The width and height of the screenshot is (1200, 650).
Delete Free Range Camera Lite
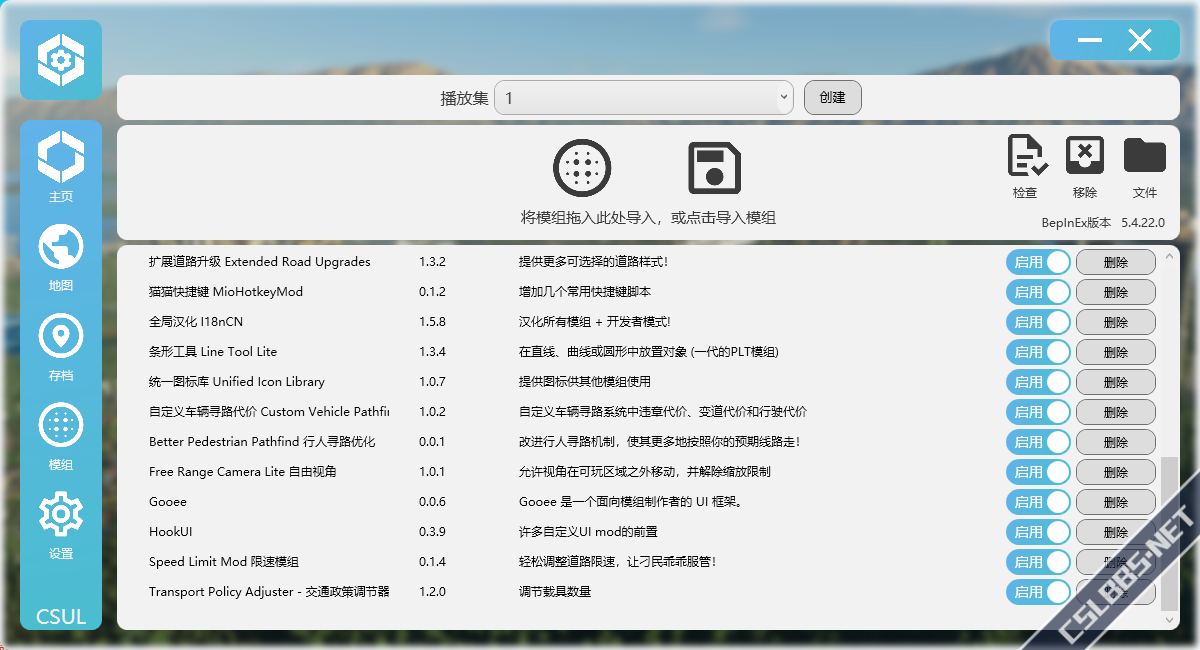1116,472
